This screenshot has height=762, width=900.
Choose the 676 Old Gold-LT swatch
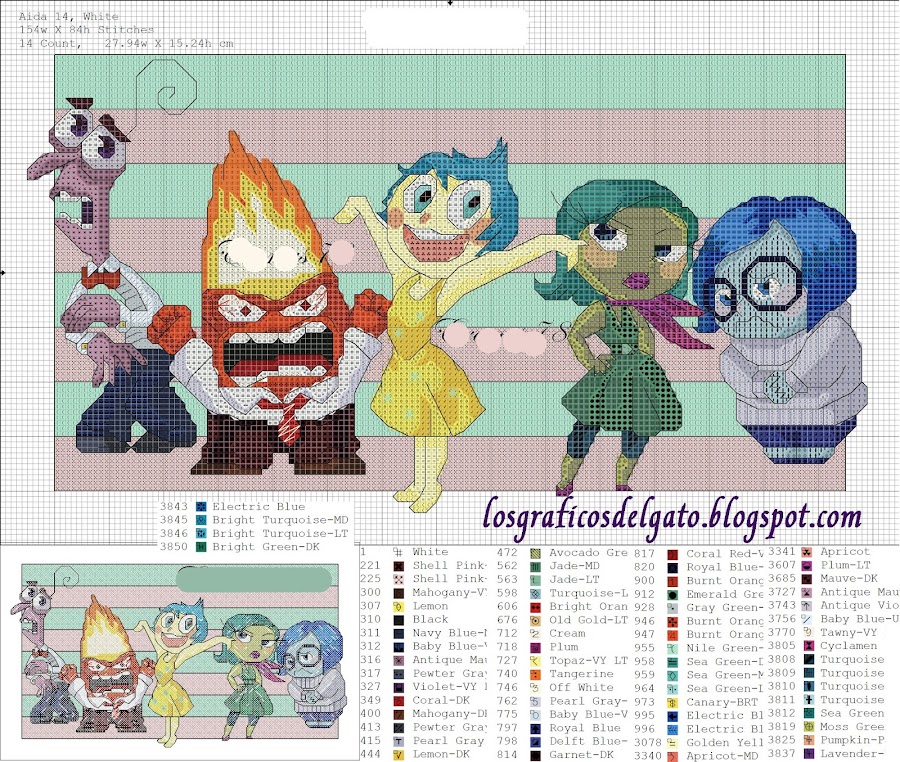point(535,620)
